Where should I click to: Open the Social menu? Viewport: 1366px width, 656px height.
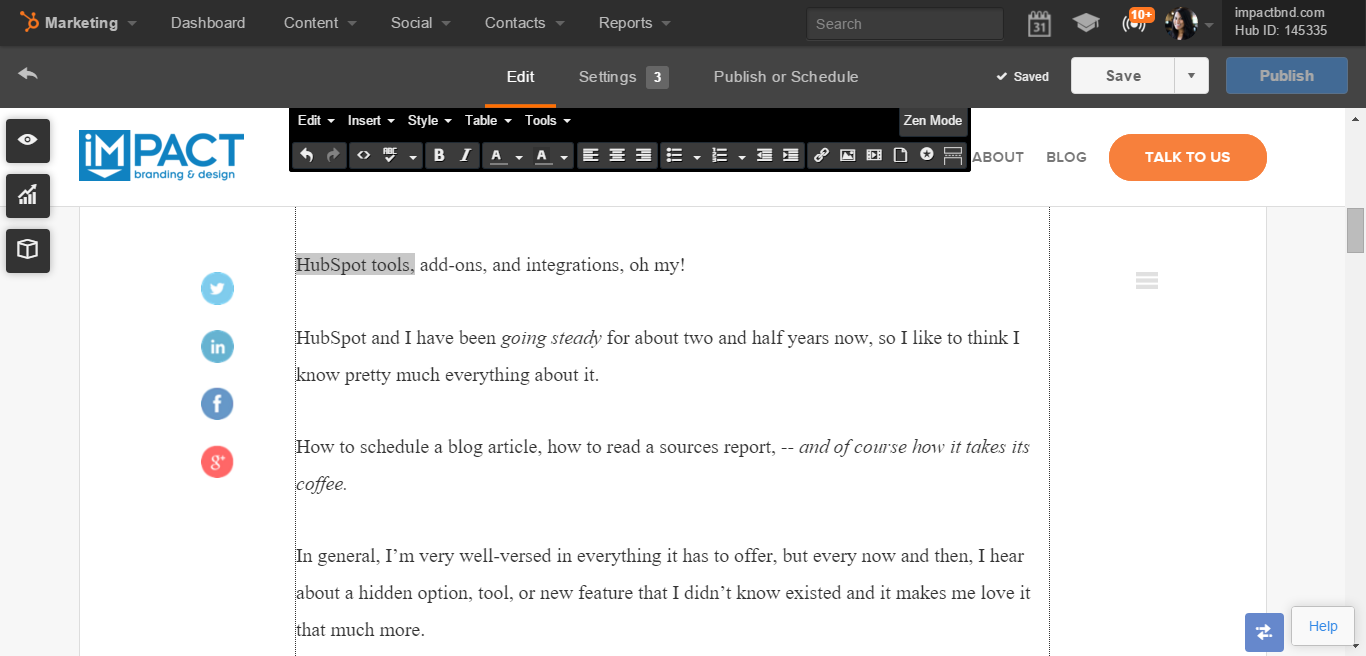click(x=421, y=23)
